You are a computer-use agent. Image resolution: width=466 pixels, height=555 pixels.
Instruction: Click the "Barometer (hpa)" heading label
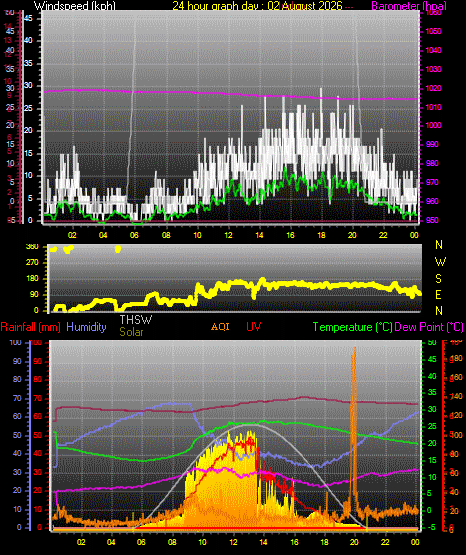(409, 5)
